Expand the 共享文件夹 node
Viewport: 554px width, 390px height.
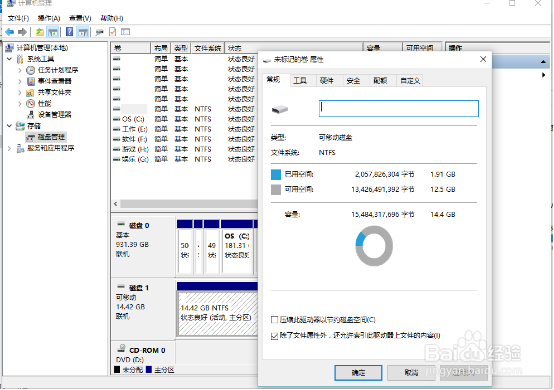pos(20,93)
